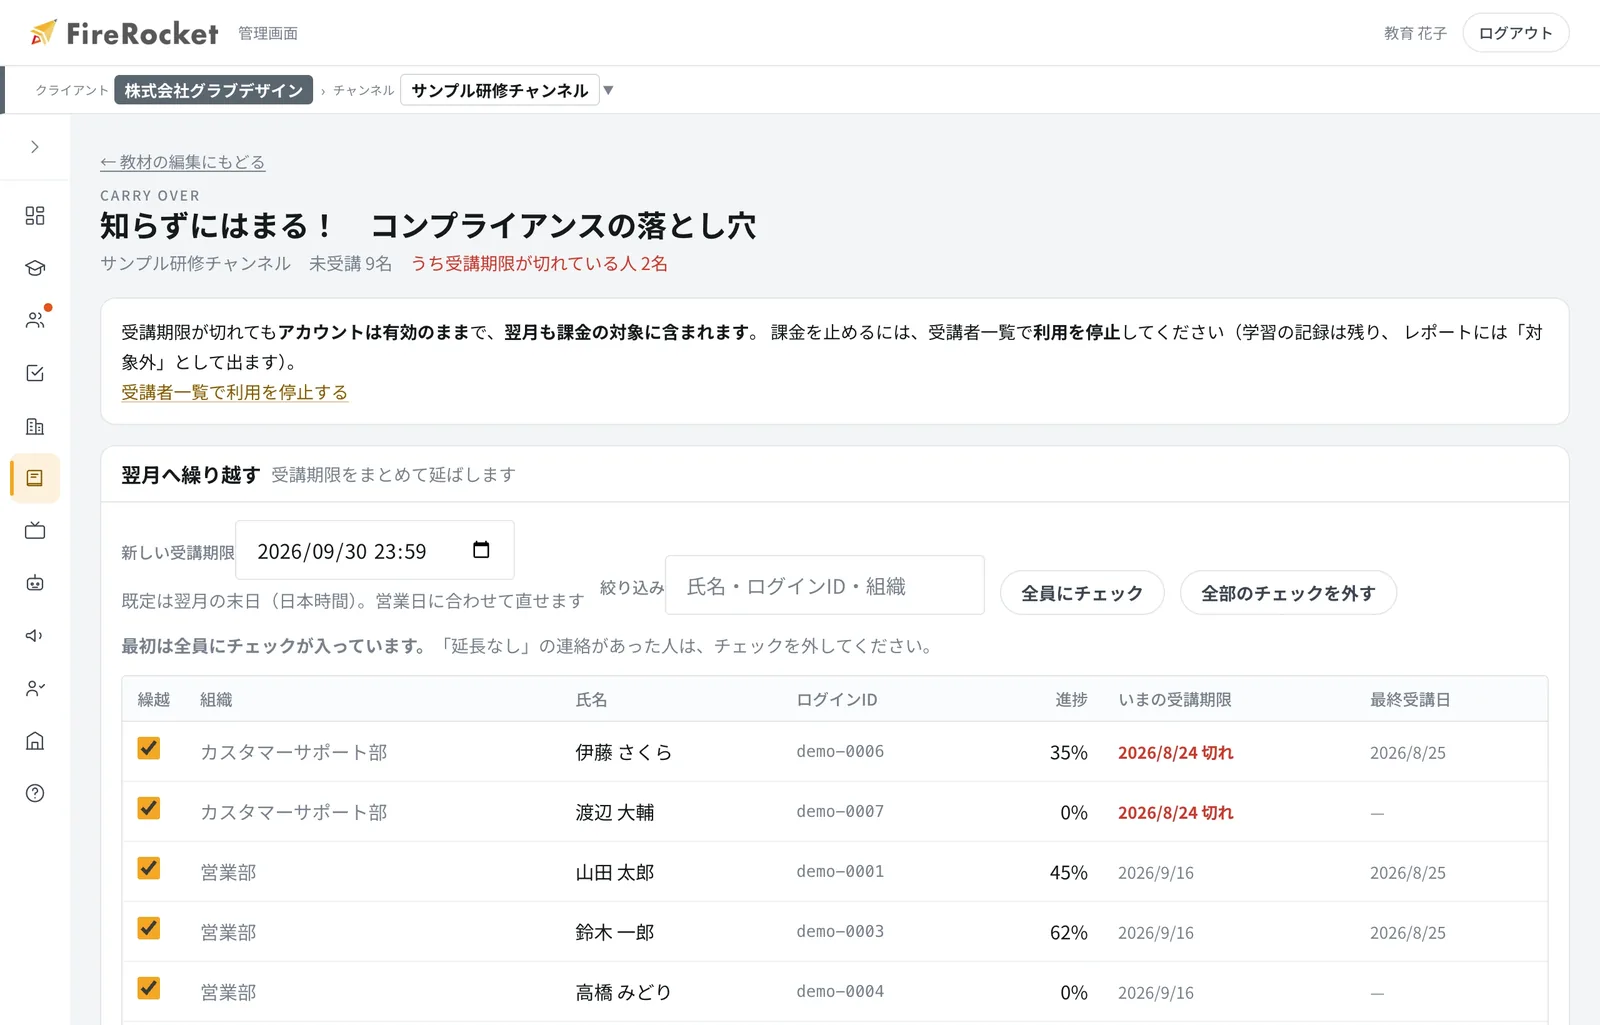Open the user-check icon in sidebar
The width and height of the screenshot is (1600, 1025).
(35, 688)
